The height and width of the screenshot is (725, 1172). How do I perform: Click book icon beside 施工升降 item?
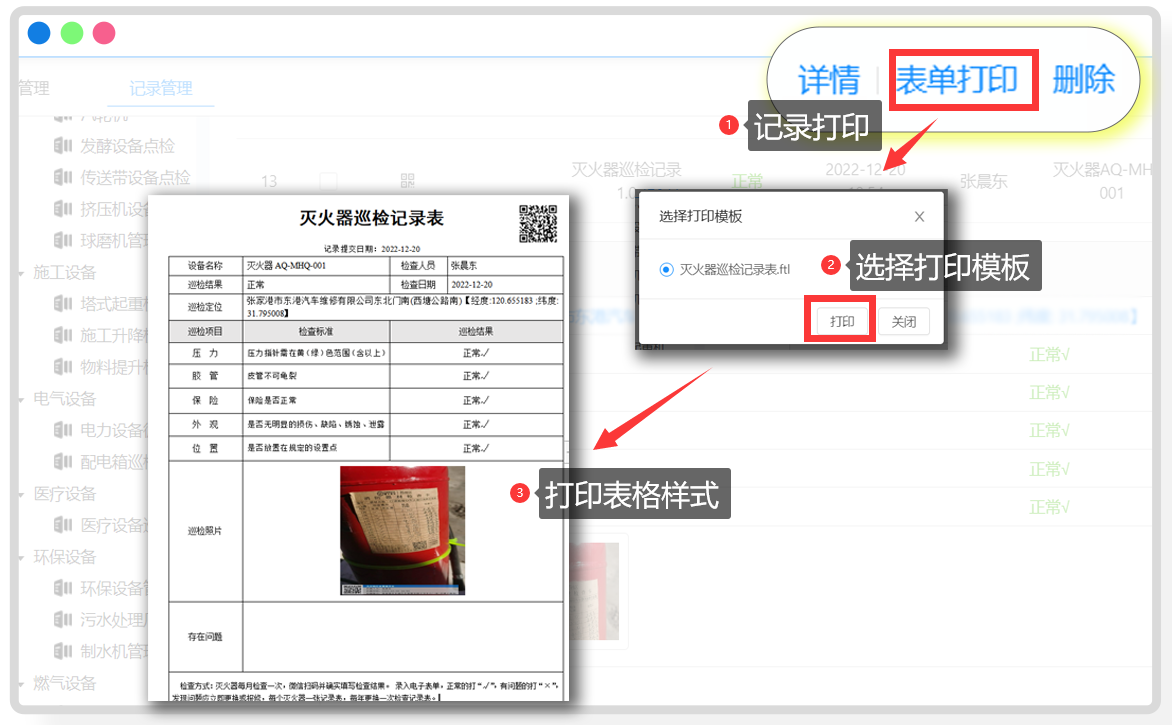(63, 335)
